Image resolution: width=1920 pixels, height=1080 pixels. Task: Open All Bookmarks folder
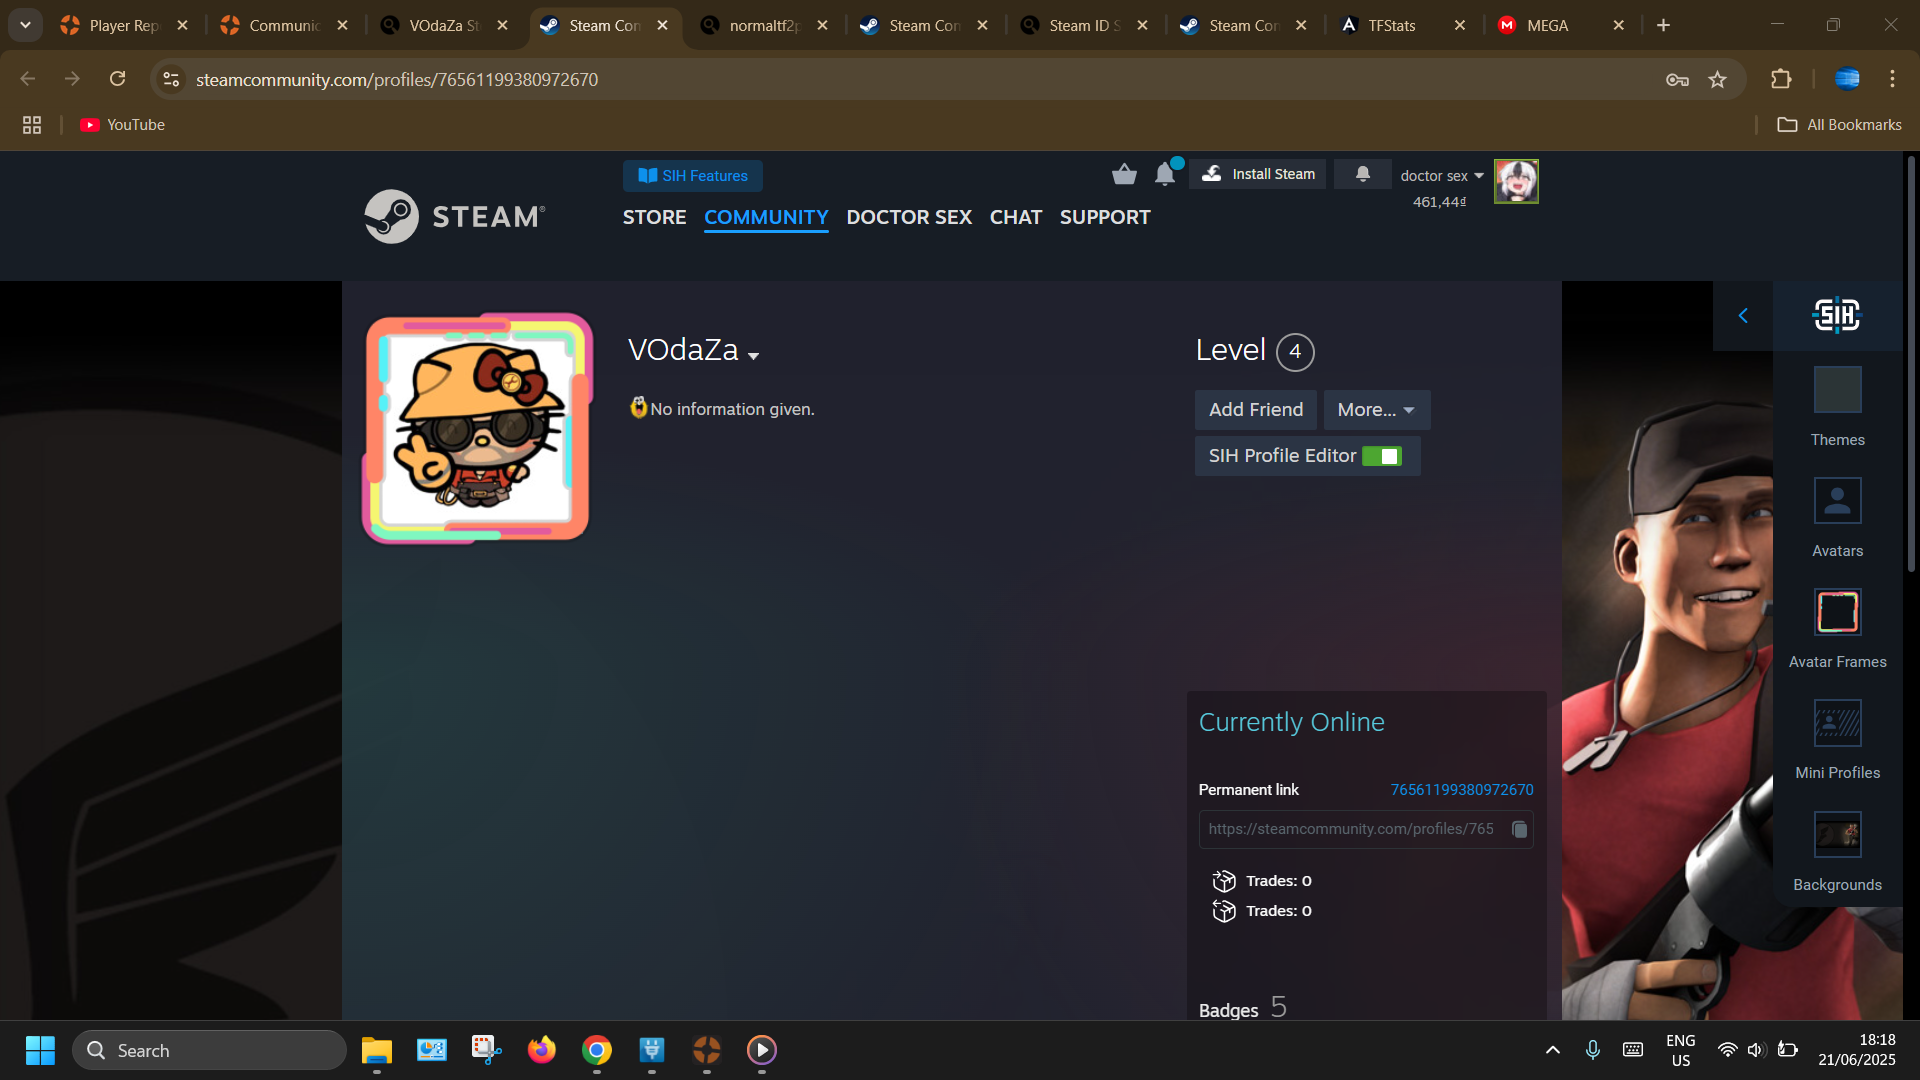point(1839,125)
